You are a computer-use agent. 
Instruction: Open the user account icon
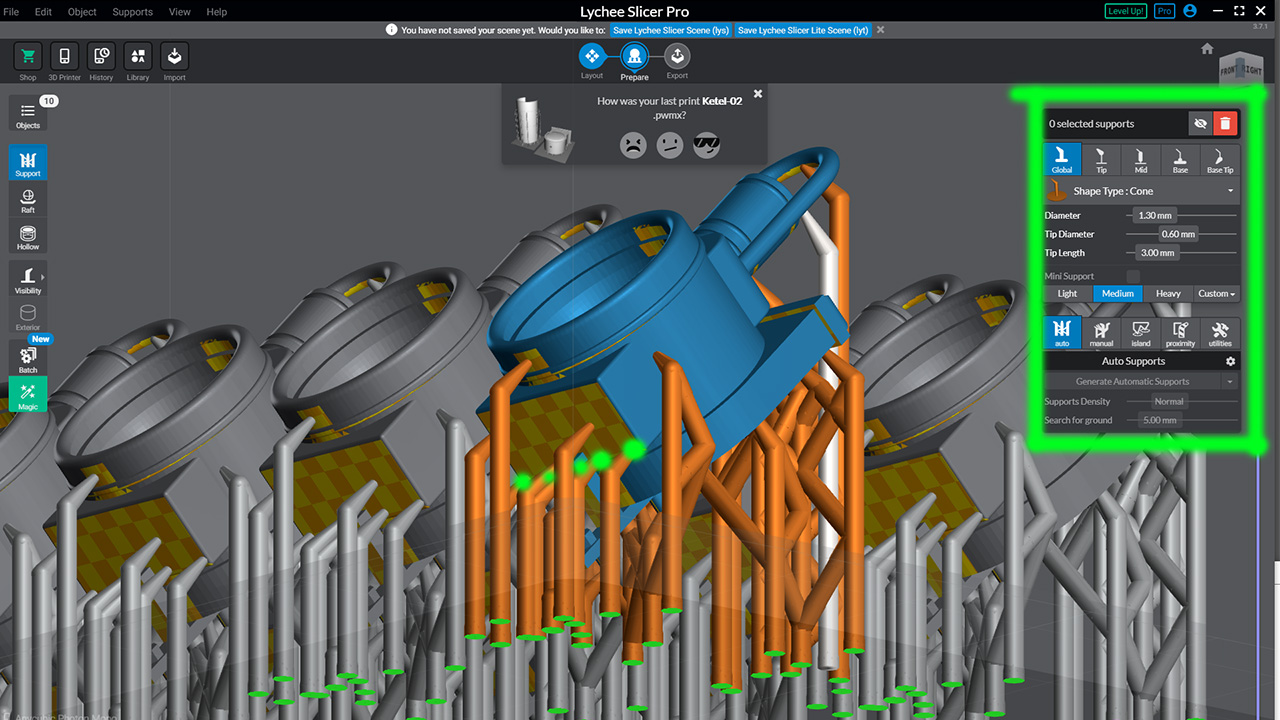coord(1190,11)
